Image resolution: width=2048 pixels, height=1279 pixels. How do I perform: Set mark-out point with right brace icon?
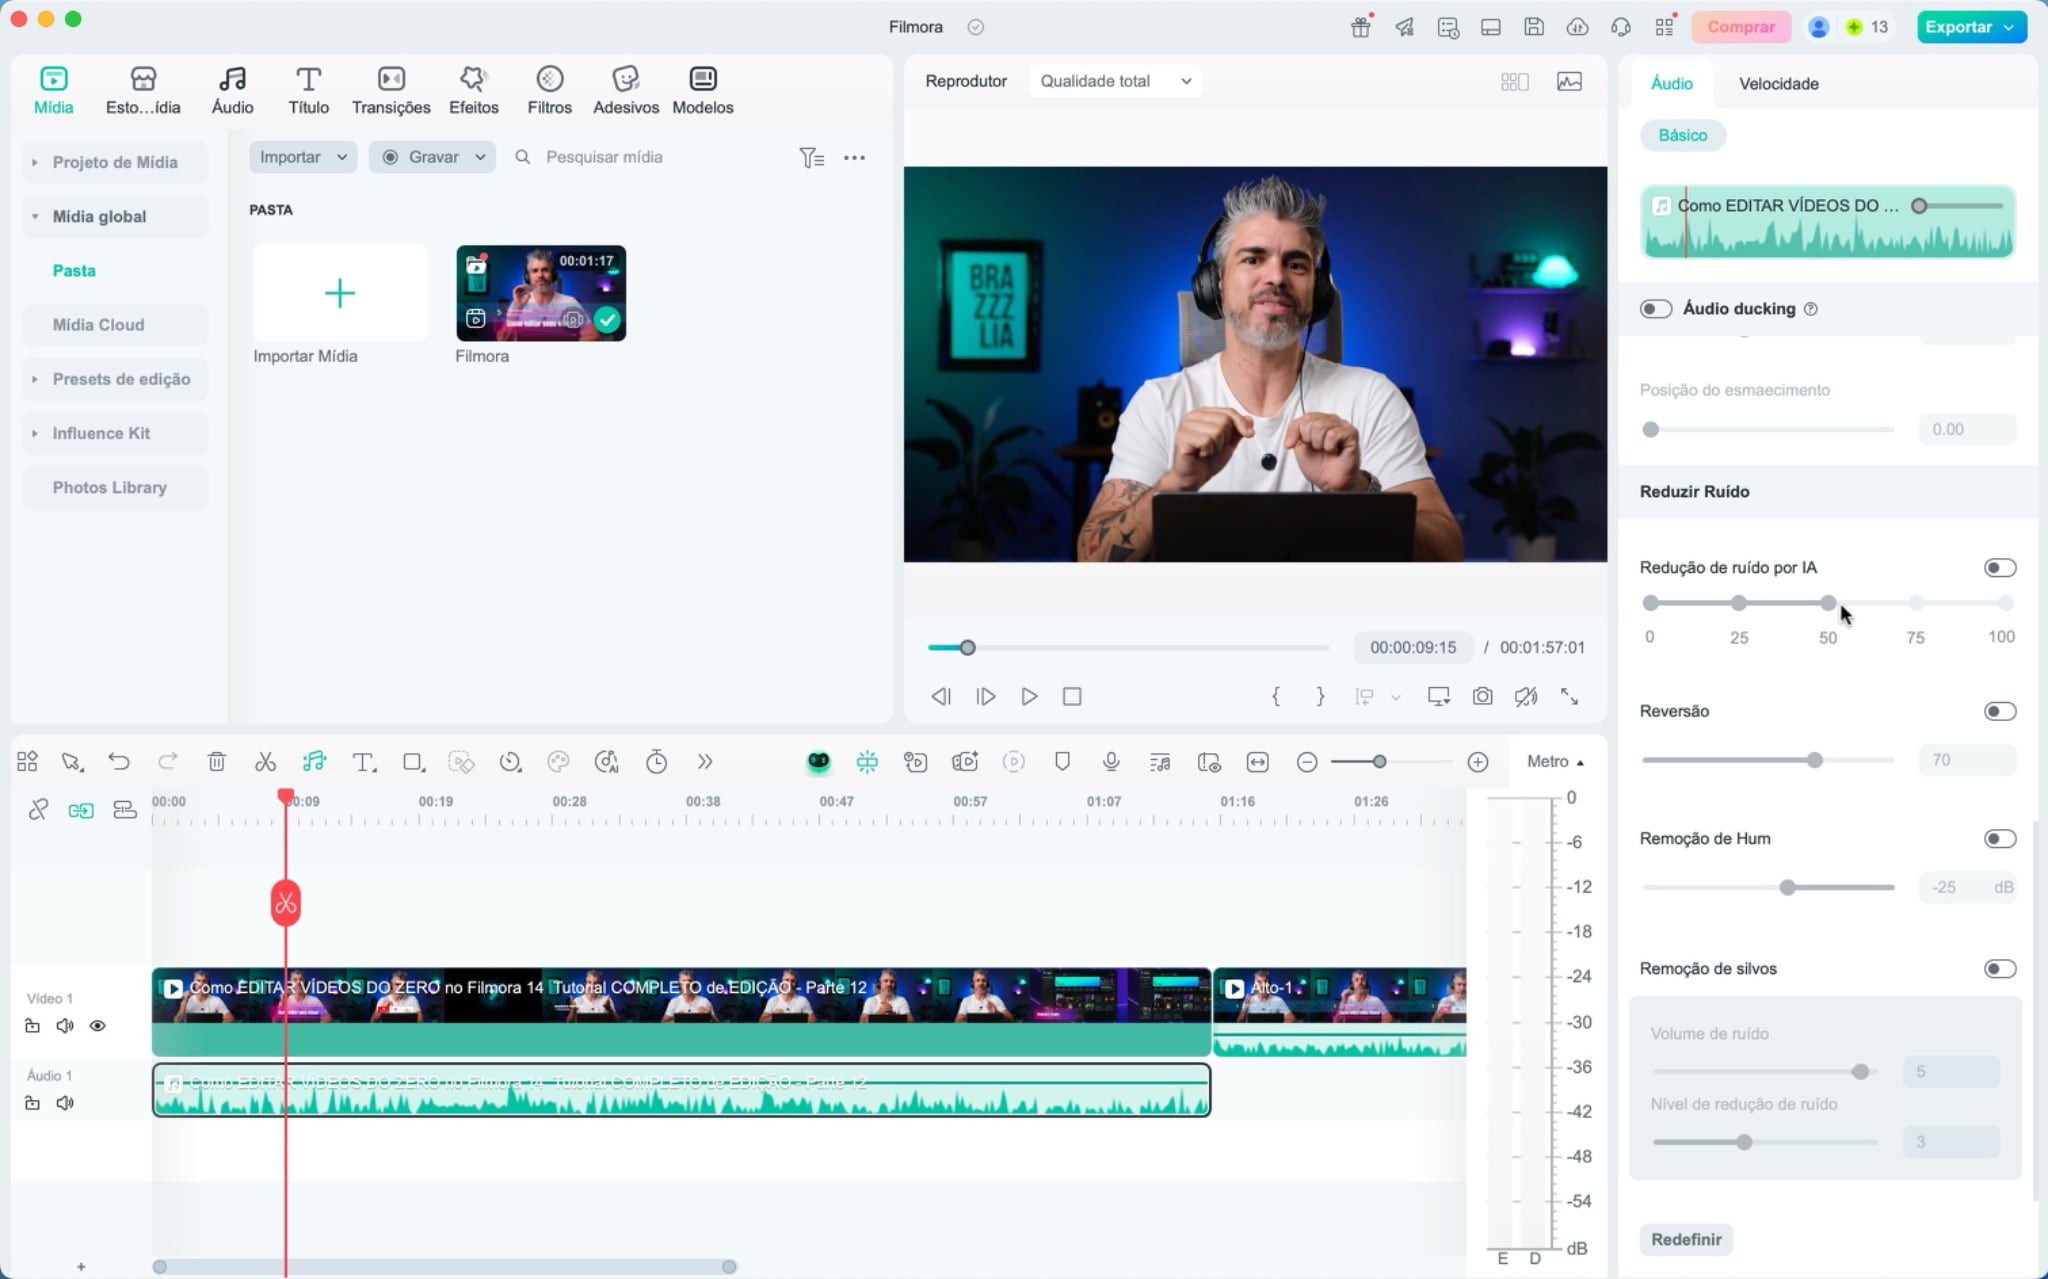[1320, 696]
